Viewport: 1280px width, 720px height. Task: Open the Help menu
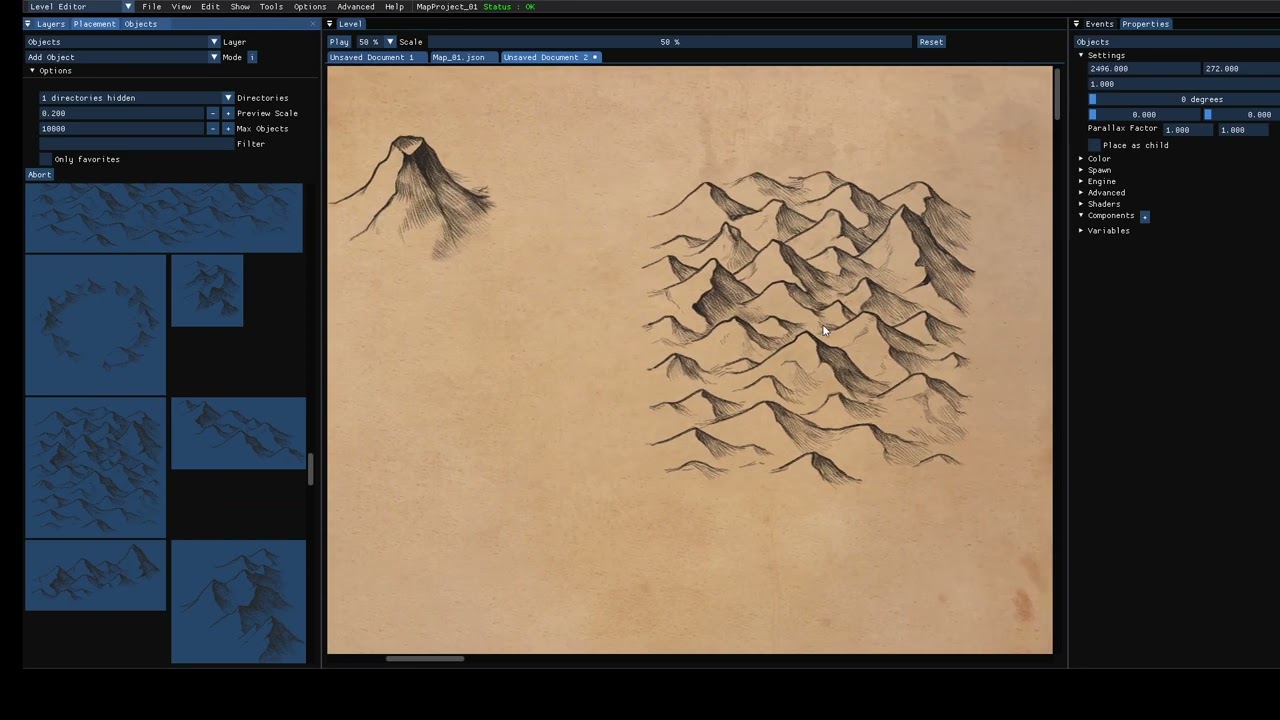(x=394, y=7)
